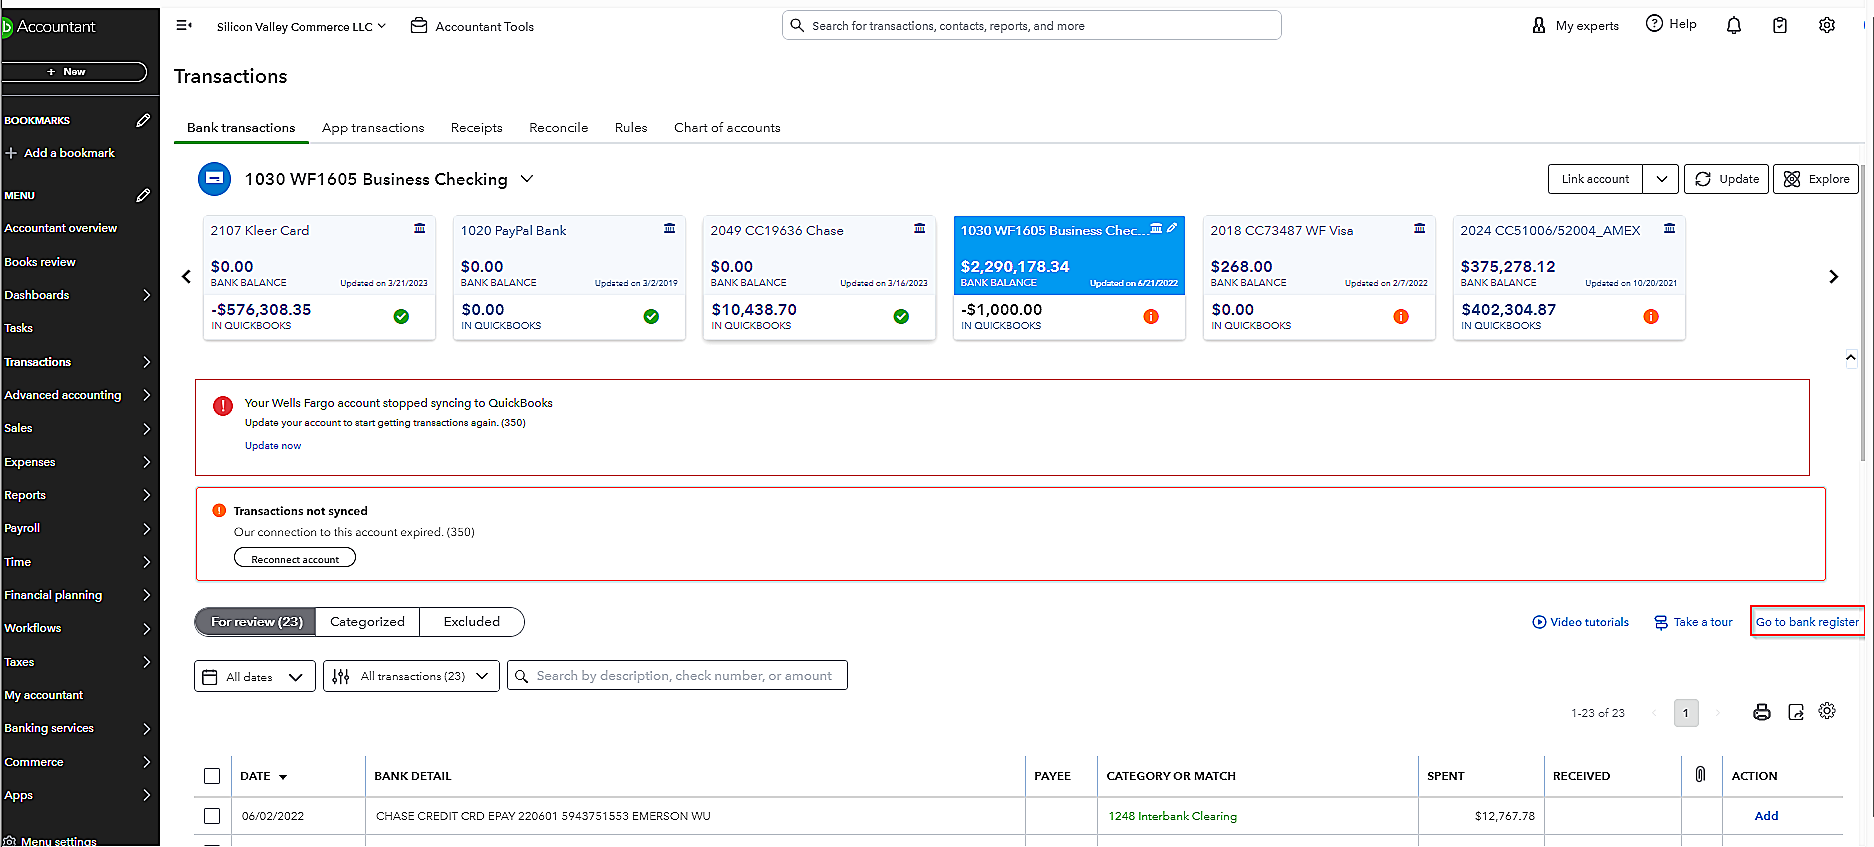The image size is (1874, 847).
Task: Collapse the left navigation menu icon
Action: (184, 26)
